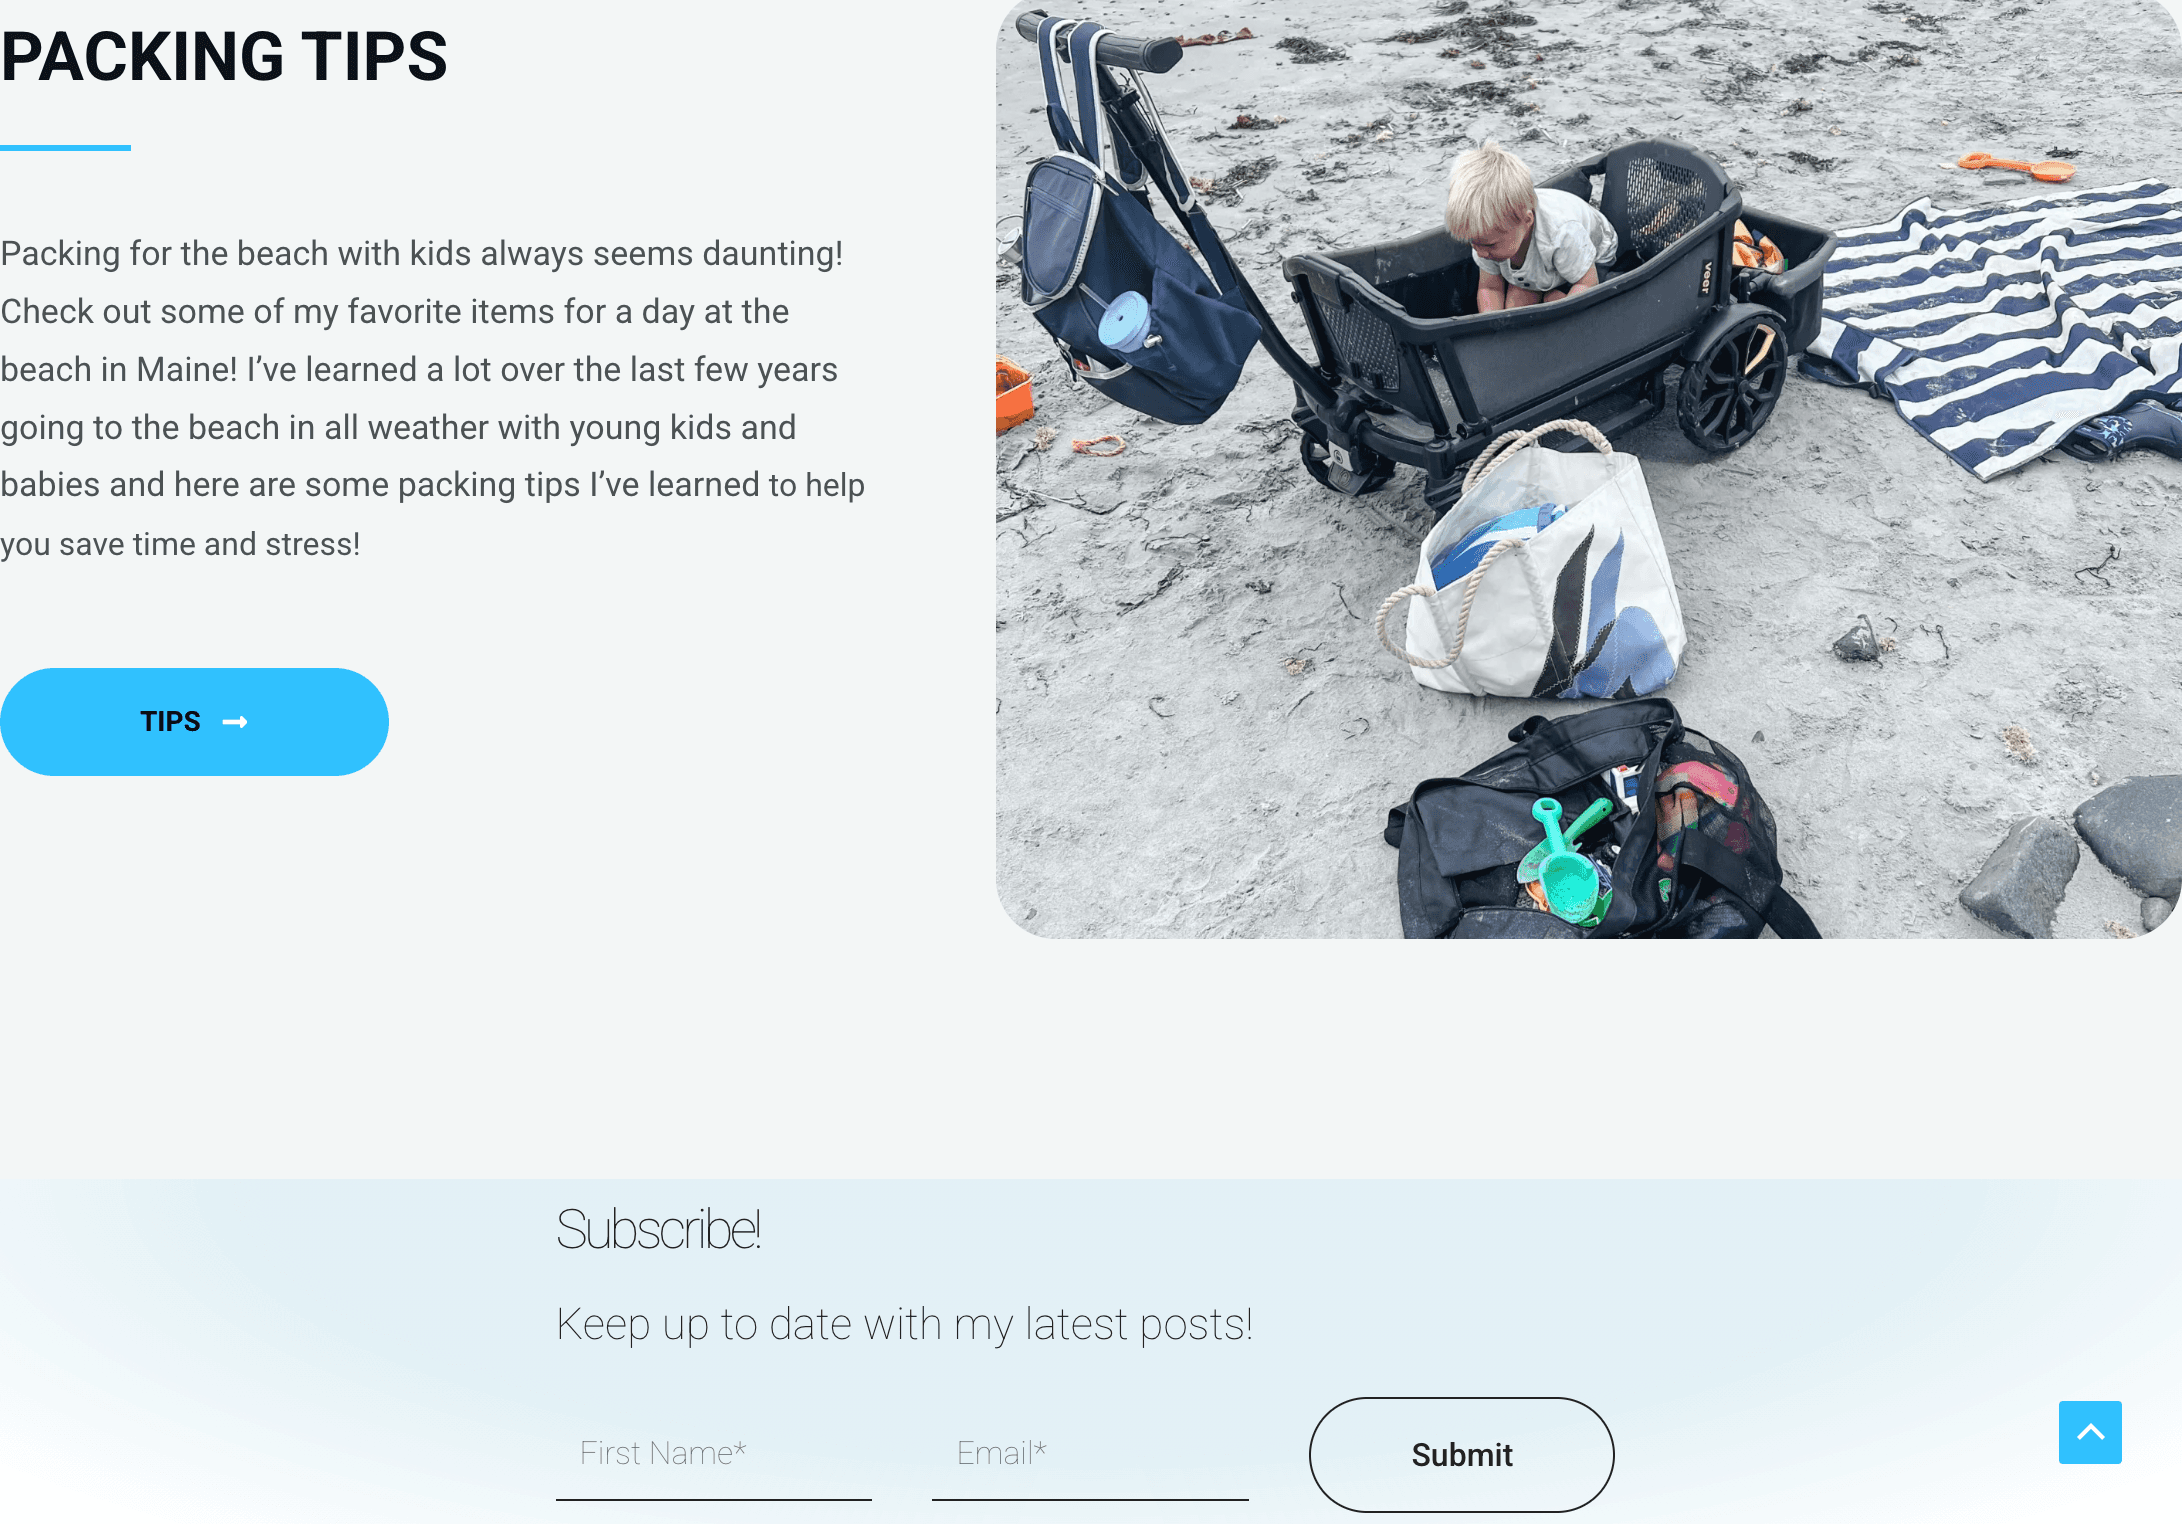Click the PACKING TIPS heading
This screenshot has height=1524, width=2182.
224,56
